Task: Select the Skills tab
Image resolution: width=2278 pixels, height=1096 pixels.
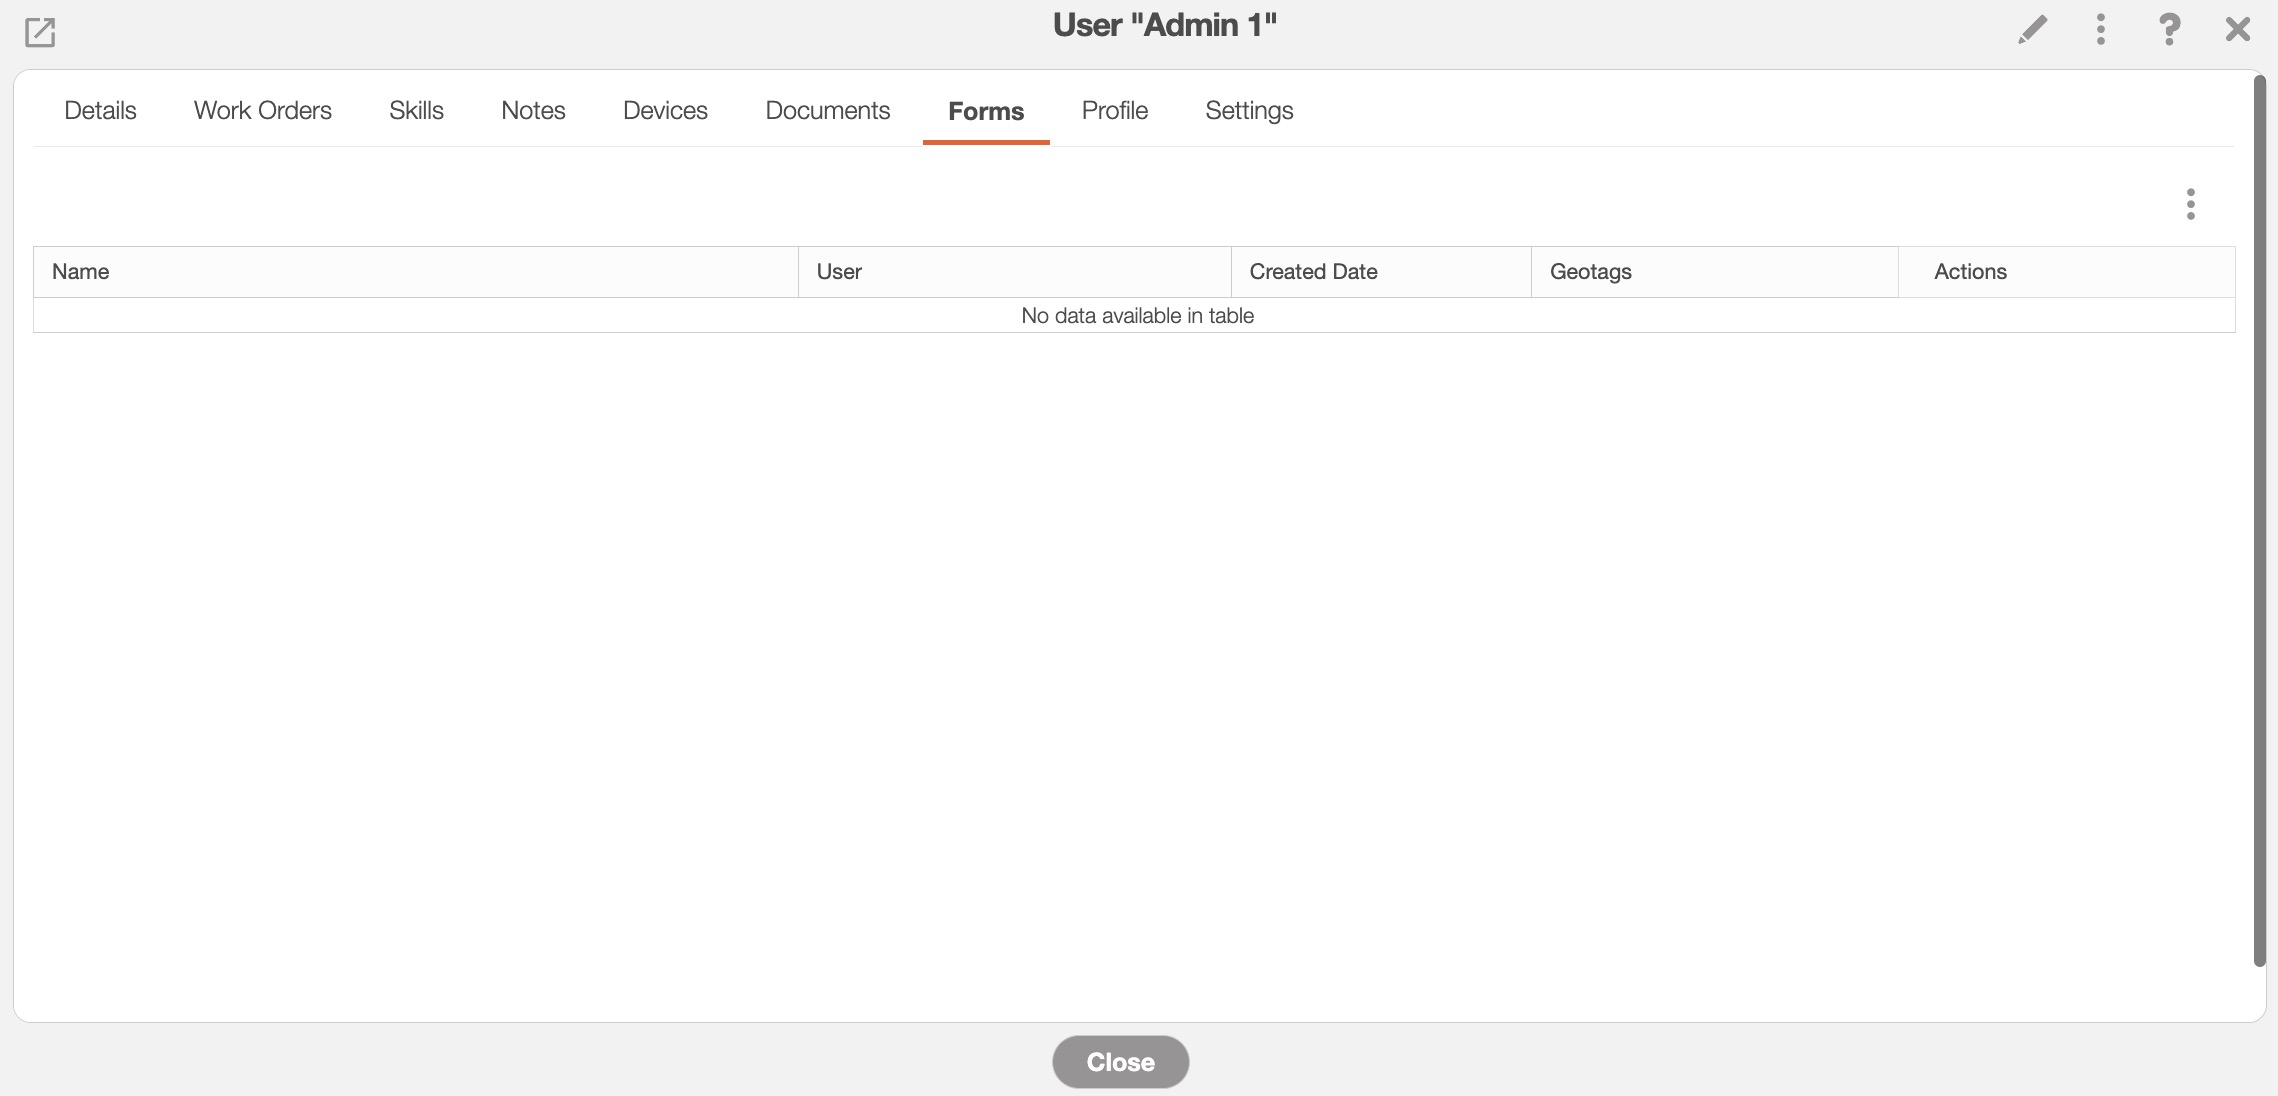Action: (x=416, y=110)
